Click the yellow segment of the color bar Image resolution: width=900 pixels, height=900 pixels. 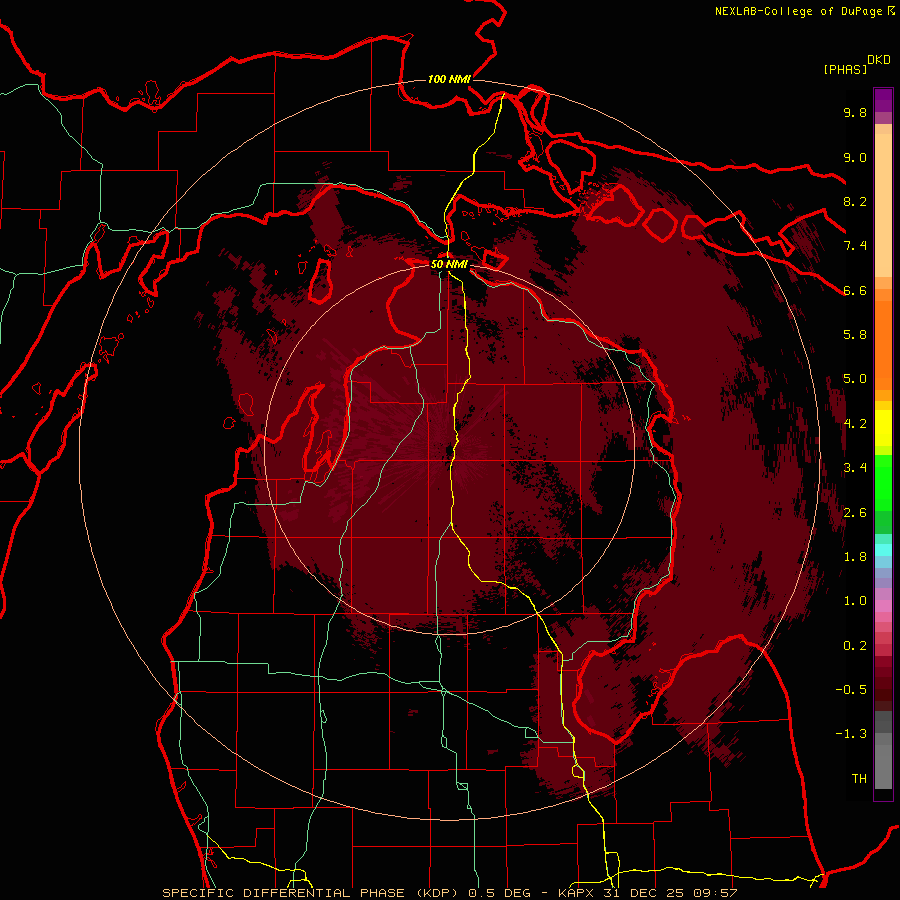(883, 428)
